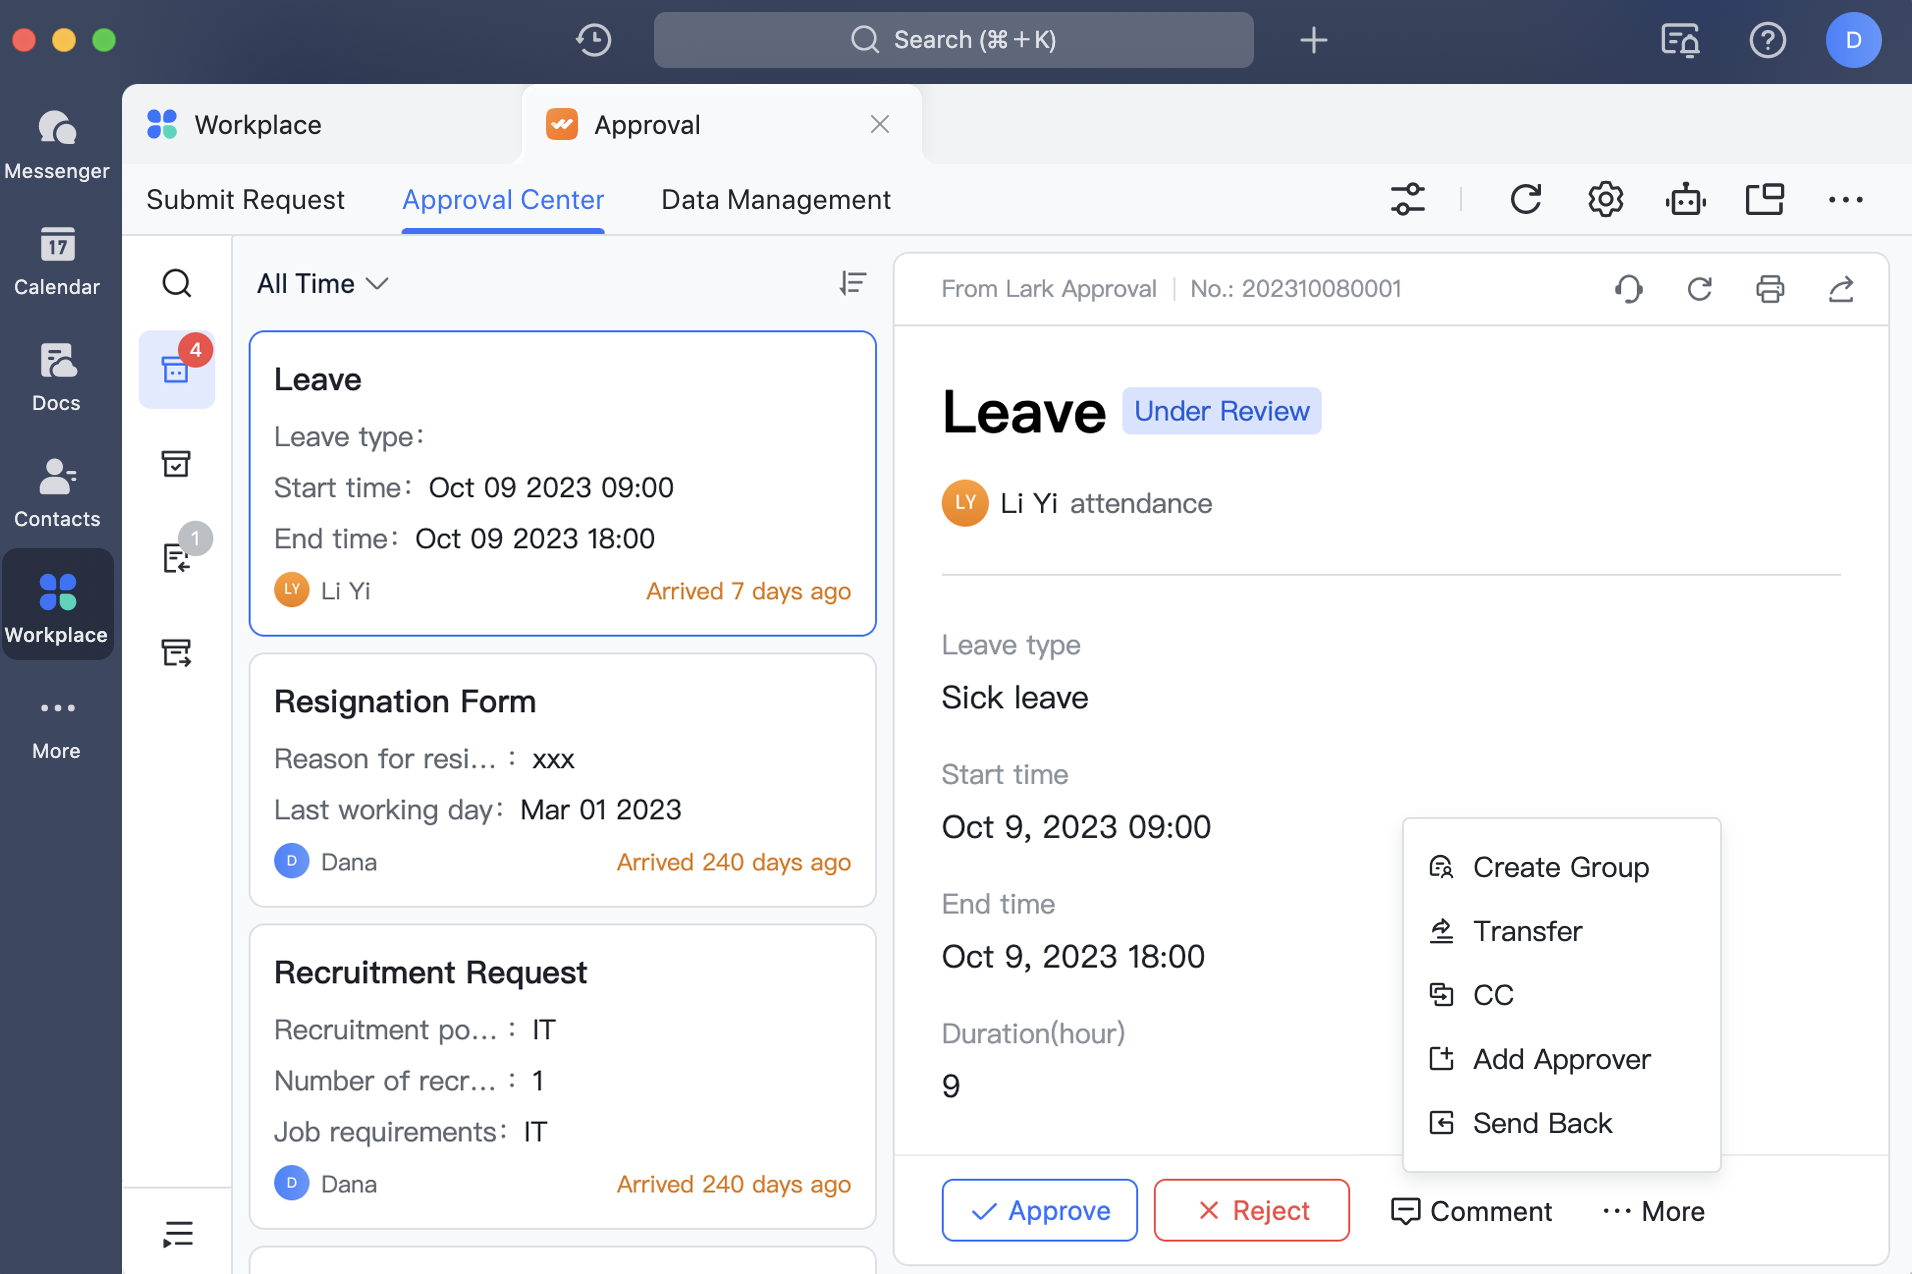Open Approval settings gear

point(1605,199)
